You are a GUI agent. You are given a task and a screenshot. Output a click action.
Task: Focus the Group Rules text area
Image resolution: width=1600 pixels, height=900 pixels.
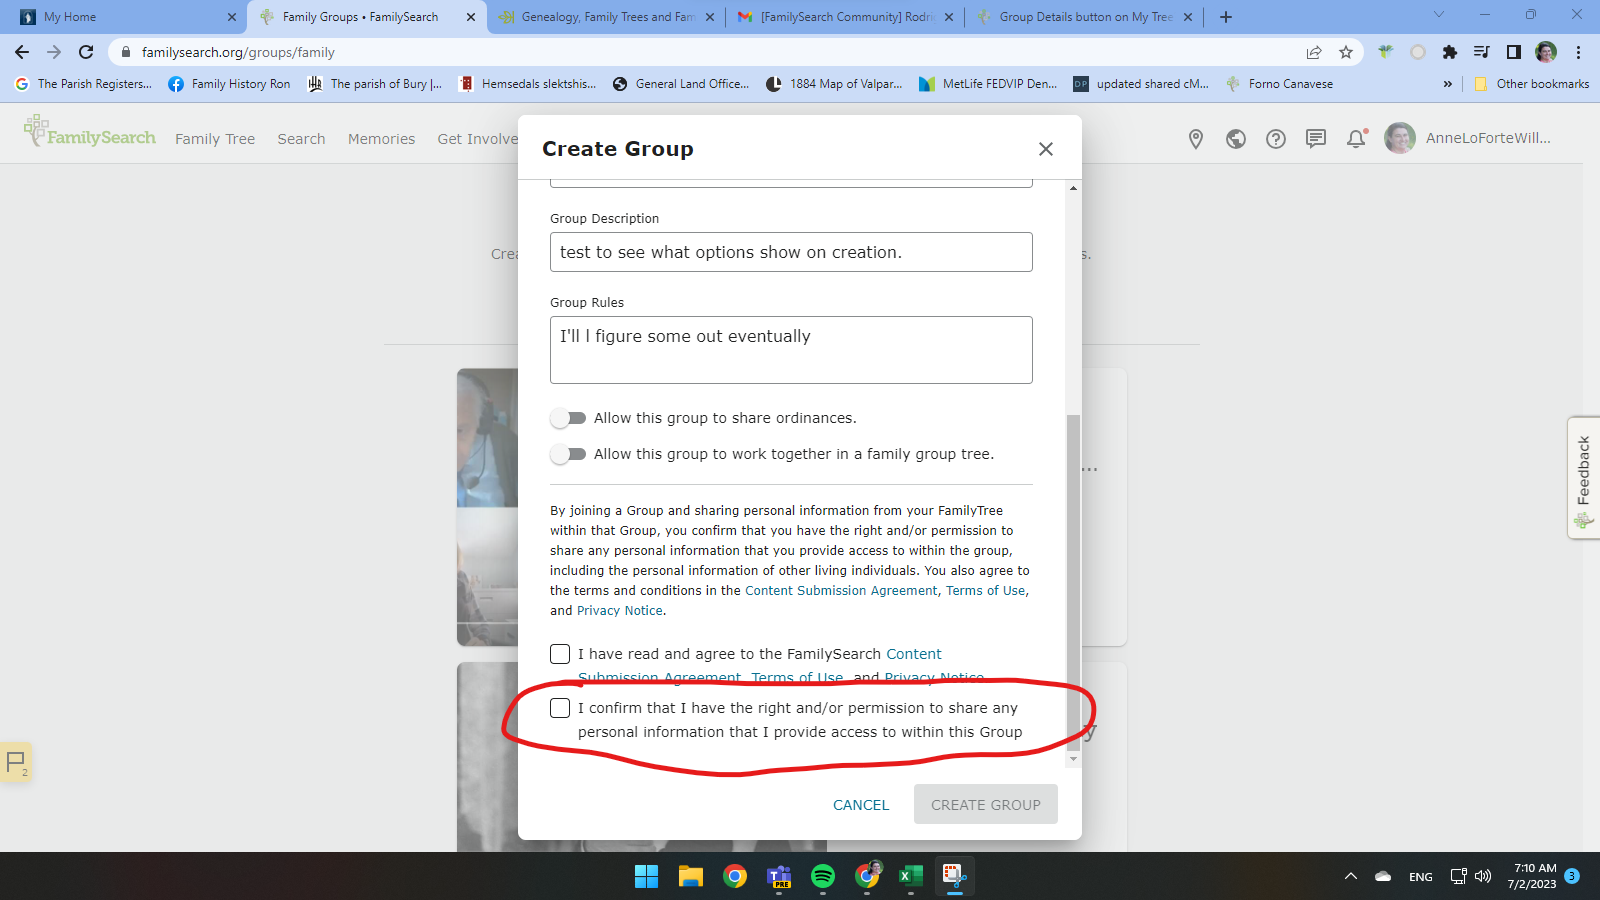click(x=791, y=350)
